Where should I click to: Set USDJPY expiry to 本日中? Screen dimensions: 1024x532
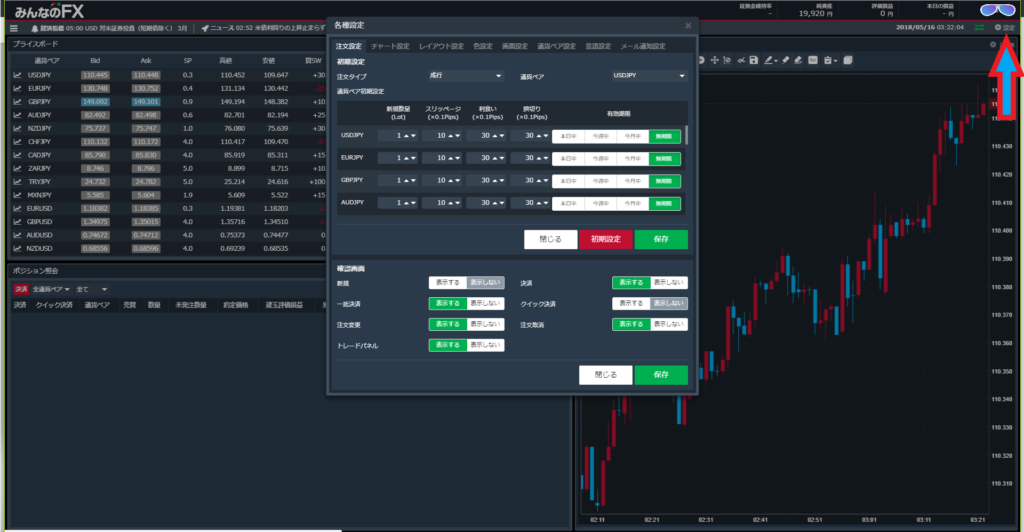click(568, 136)
